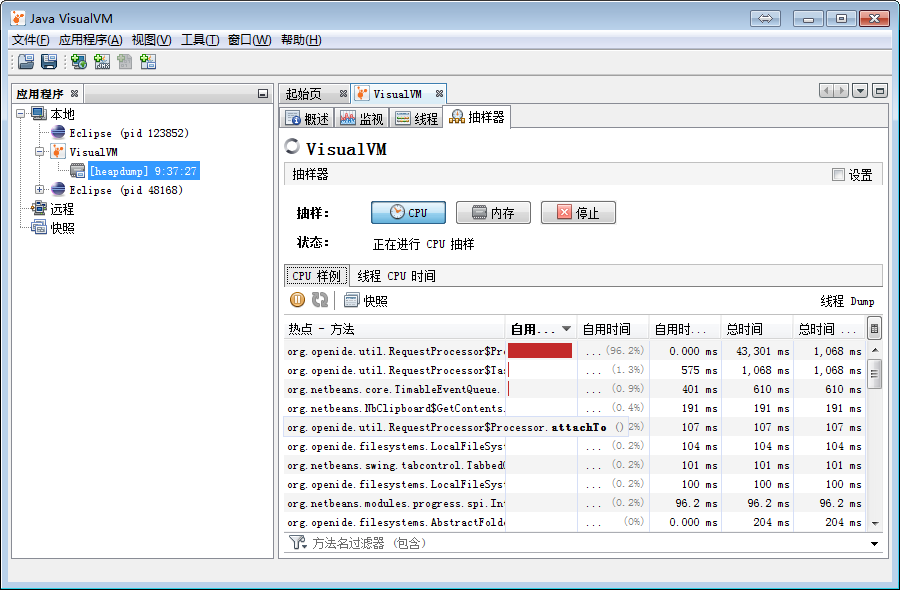Select the [heapdump] 9:37:27 node
Screen dimensions: 900x590
[x=143, y=170]
